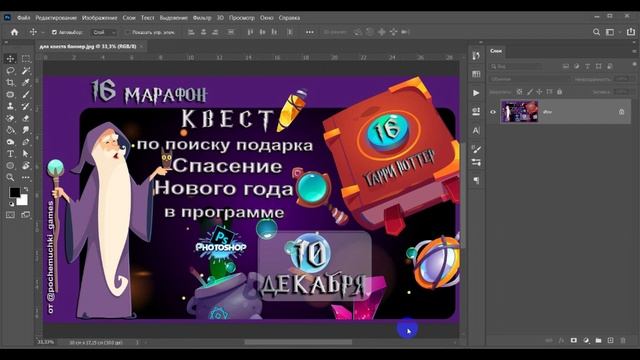Open the blending mode dropdown
This screenshot has height=360, width=640.
coord(529,79)
